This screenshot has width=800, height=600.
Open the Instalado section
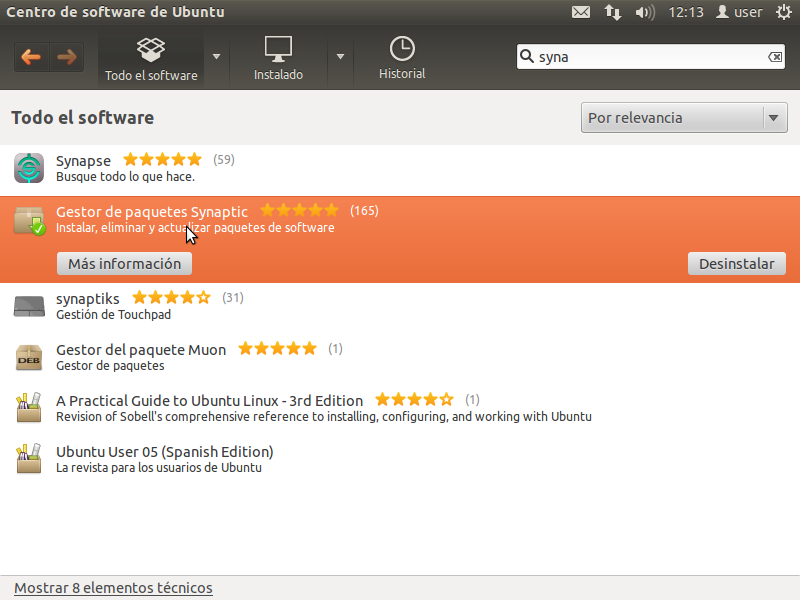[278, 59]
